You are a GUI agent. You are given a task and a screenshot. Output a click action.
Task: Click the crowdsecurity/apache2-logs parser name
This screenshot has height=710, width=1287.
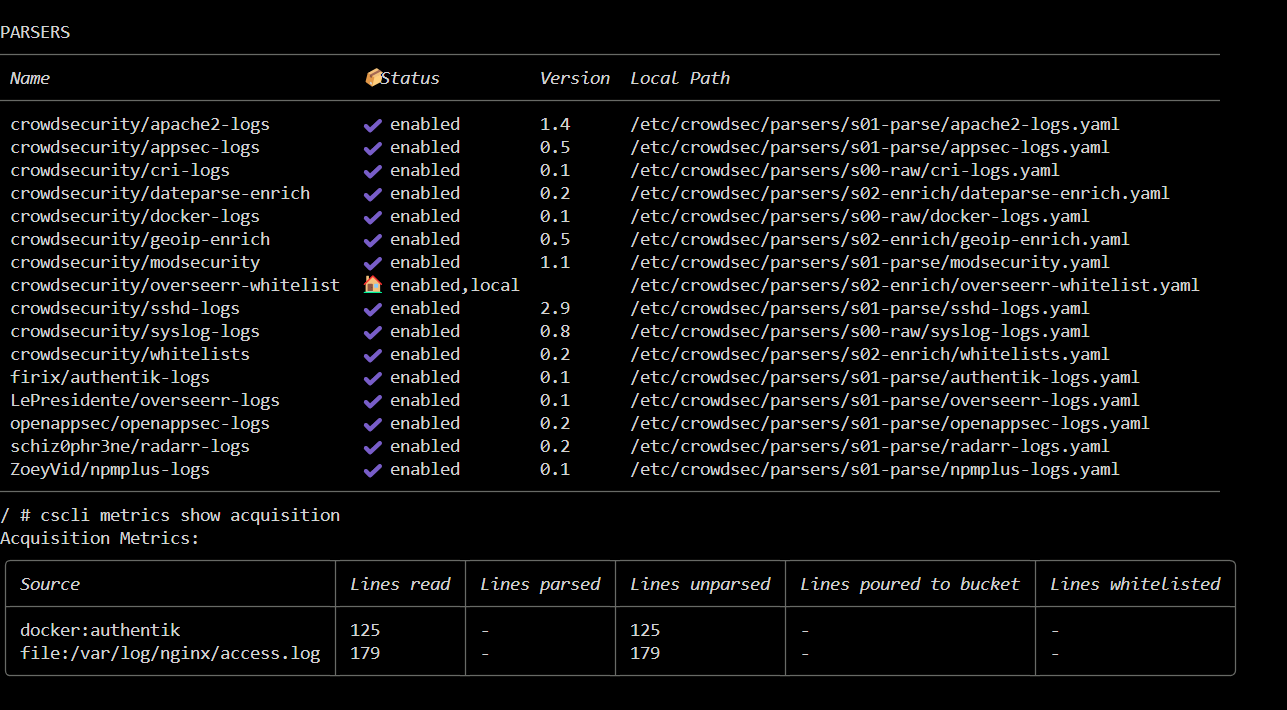coord(140,125)
